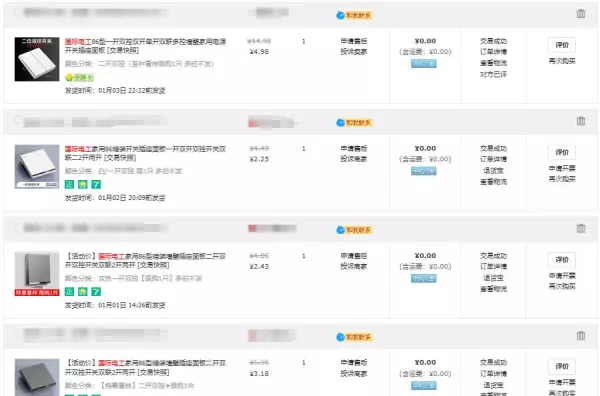Screen dimensions: 600x396
Task: Click blue badge below ¥0.00 in ¥3.18 order
Action: click(x=424, y=385)
